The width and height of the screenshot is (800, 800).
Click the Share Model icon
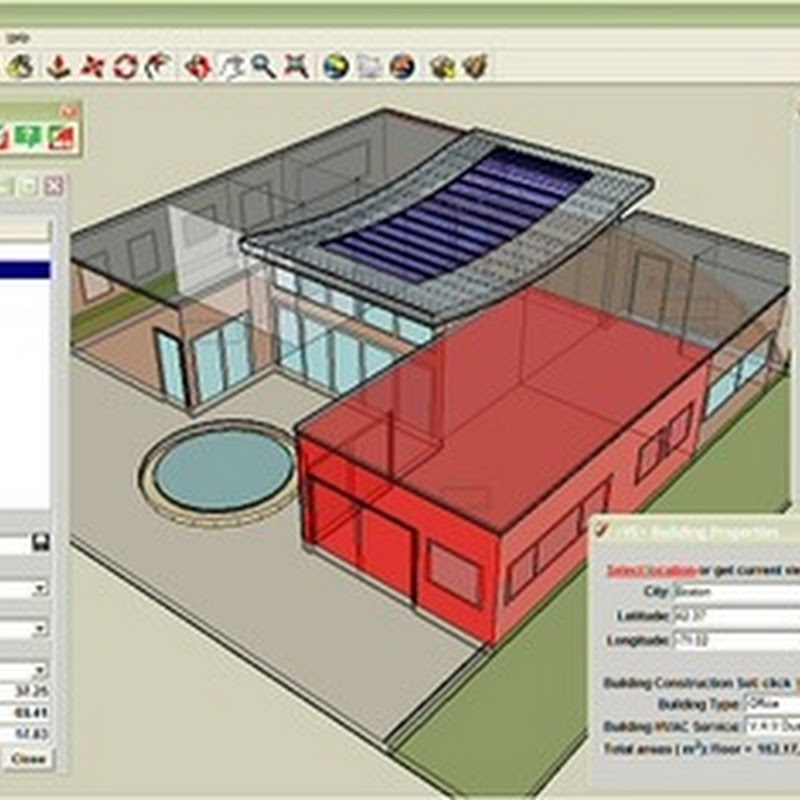pyautogui.click(x=476, y=66)
